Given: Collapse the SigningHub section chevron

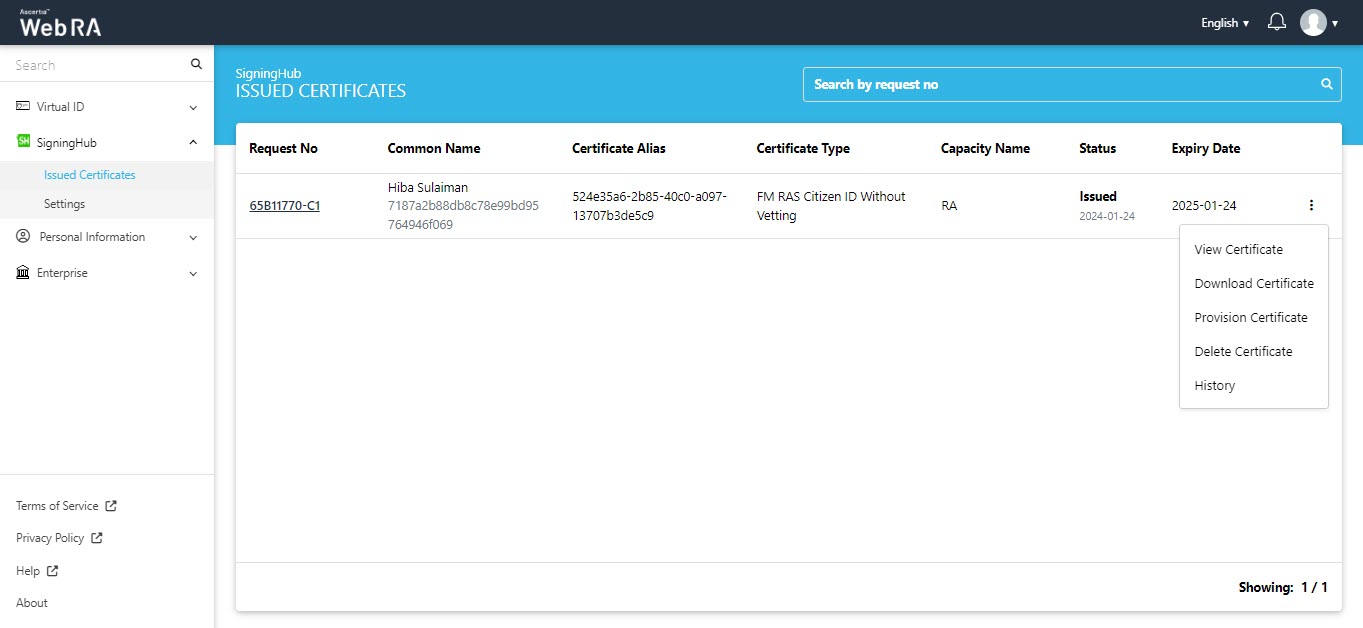Looking at the screenshot, I should (193, 143).
